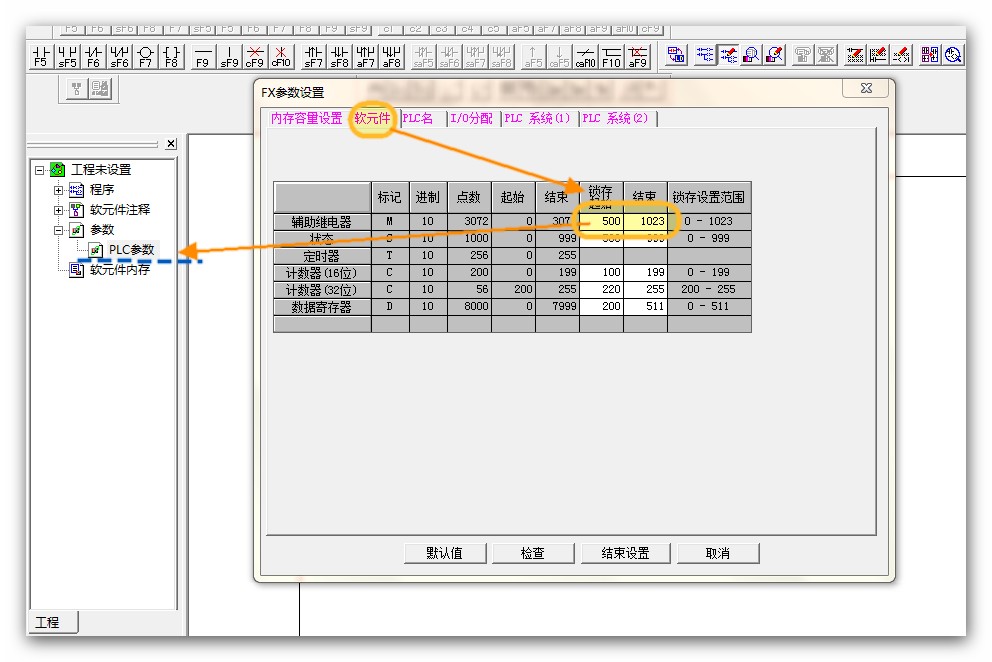992x662 pixels.
Task: Open the I/O分配 tab
Action: click(x=471, y=118)
